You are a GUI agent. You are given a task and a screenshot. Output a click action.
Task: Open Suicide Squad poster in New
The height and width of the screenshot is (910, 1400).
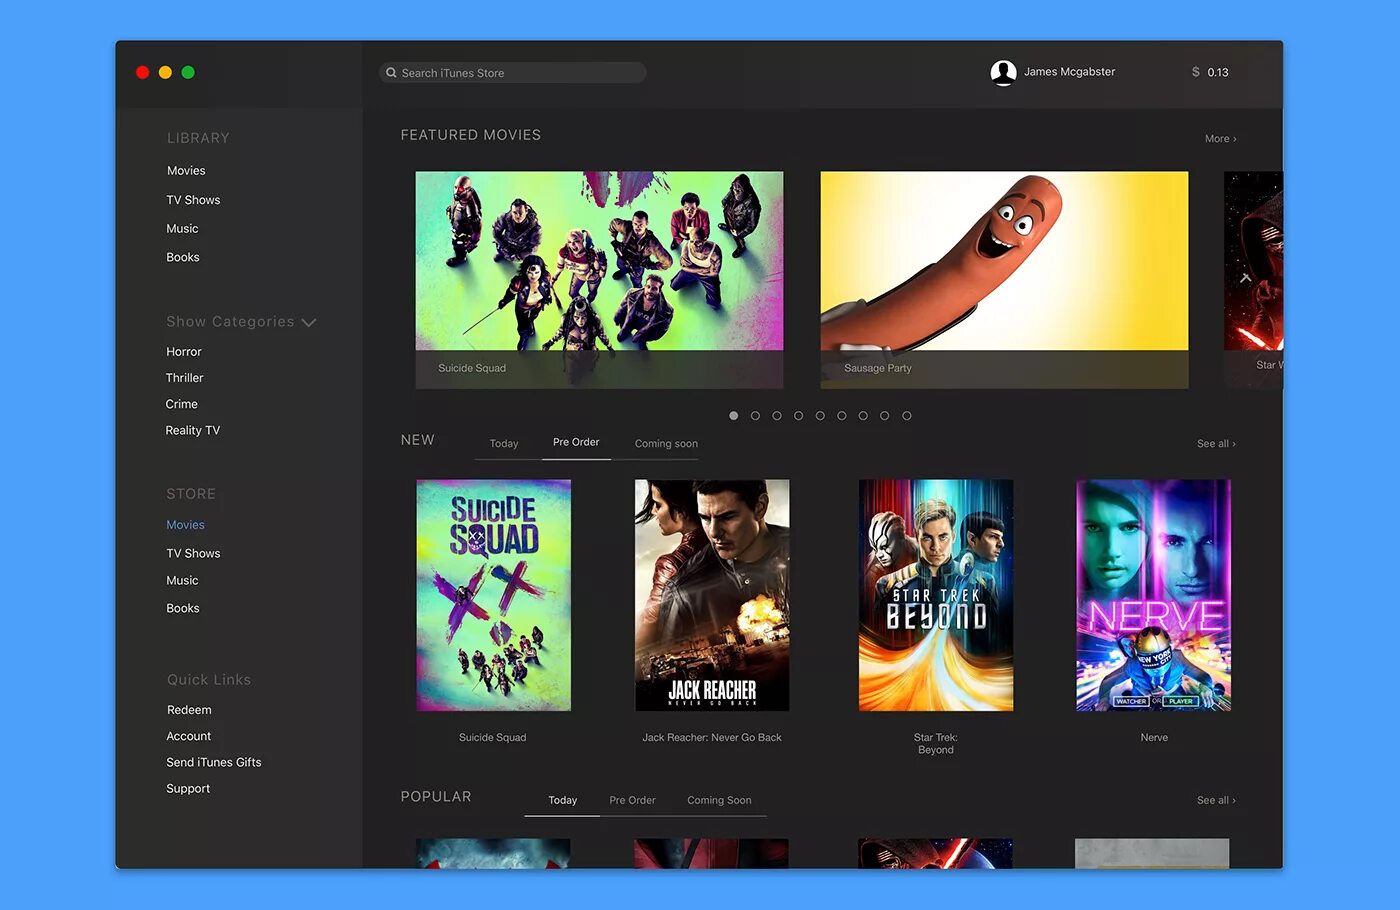click(494, 595)
